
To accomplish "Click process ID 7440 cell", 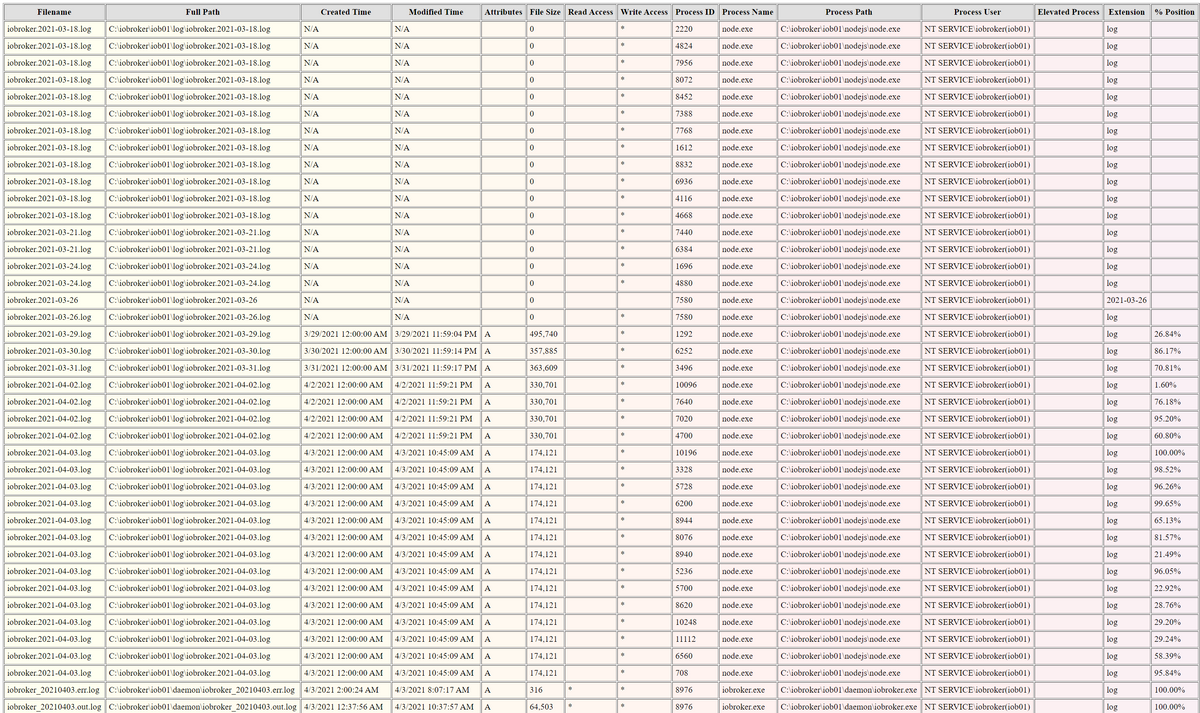I will pos(695,232).
